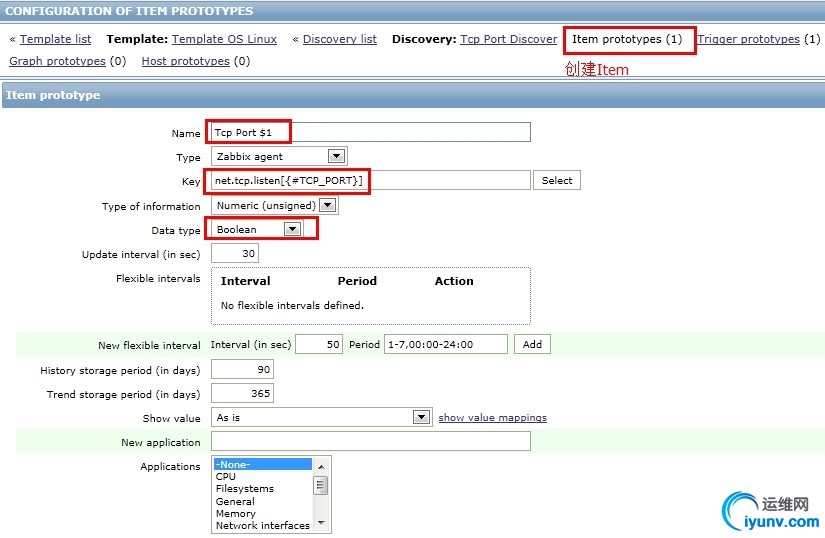Click the Action column header
The width and height of the screenshot is (825, 538).
pyautogui.click(x=454, y=281)
